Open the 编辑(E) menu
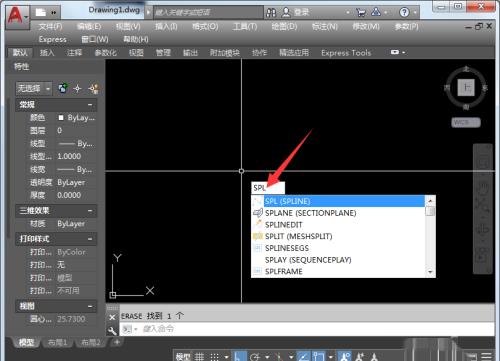The height and width of the screenshot is (361, 500). point(89,26)
